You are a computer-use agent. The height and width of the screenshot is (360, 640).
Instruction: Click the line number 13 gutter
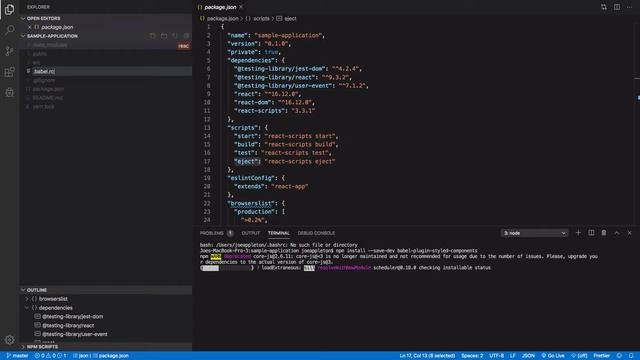coord(207,128)
